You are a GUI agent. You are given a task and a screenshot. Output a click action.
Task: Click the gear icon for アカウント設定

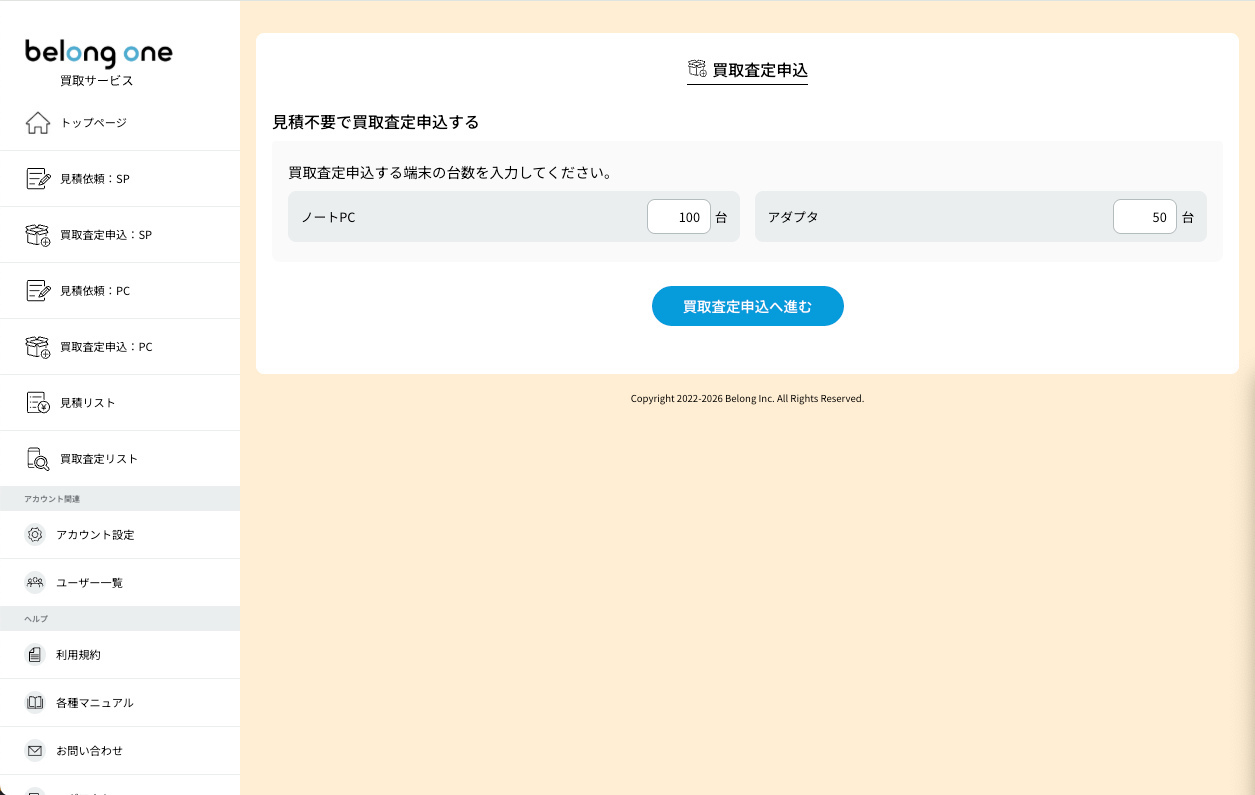35,535
